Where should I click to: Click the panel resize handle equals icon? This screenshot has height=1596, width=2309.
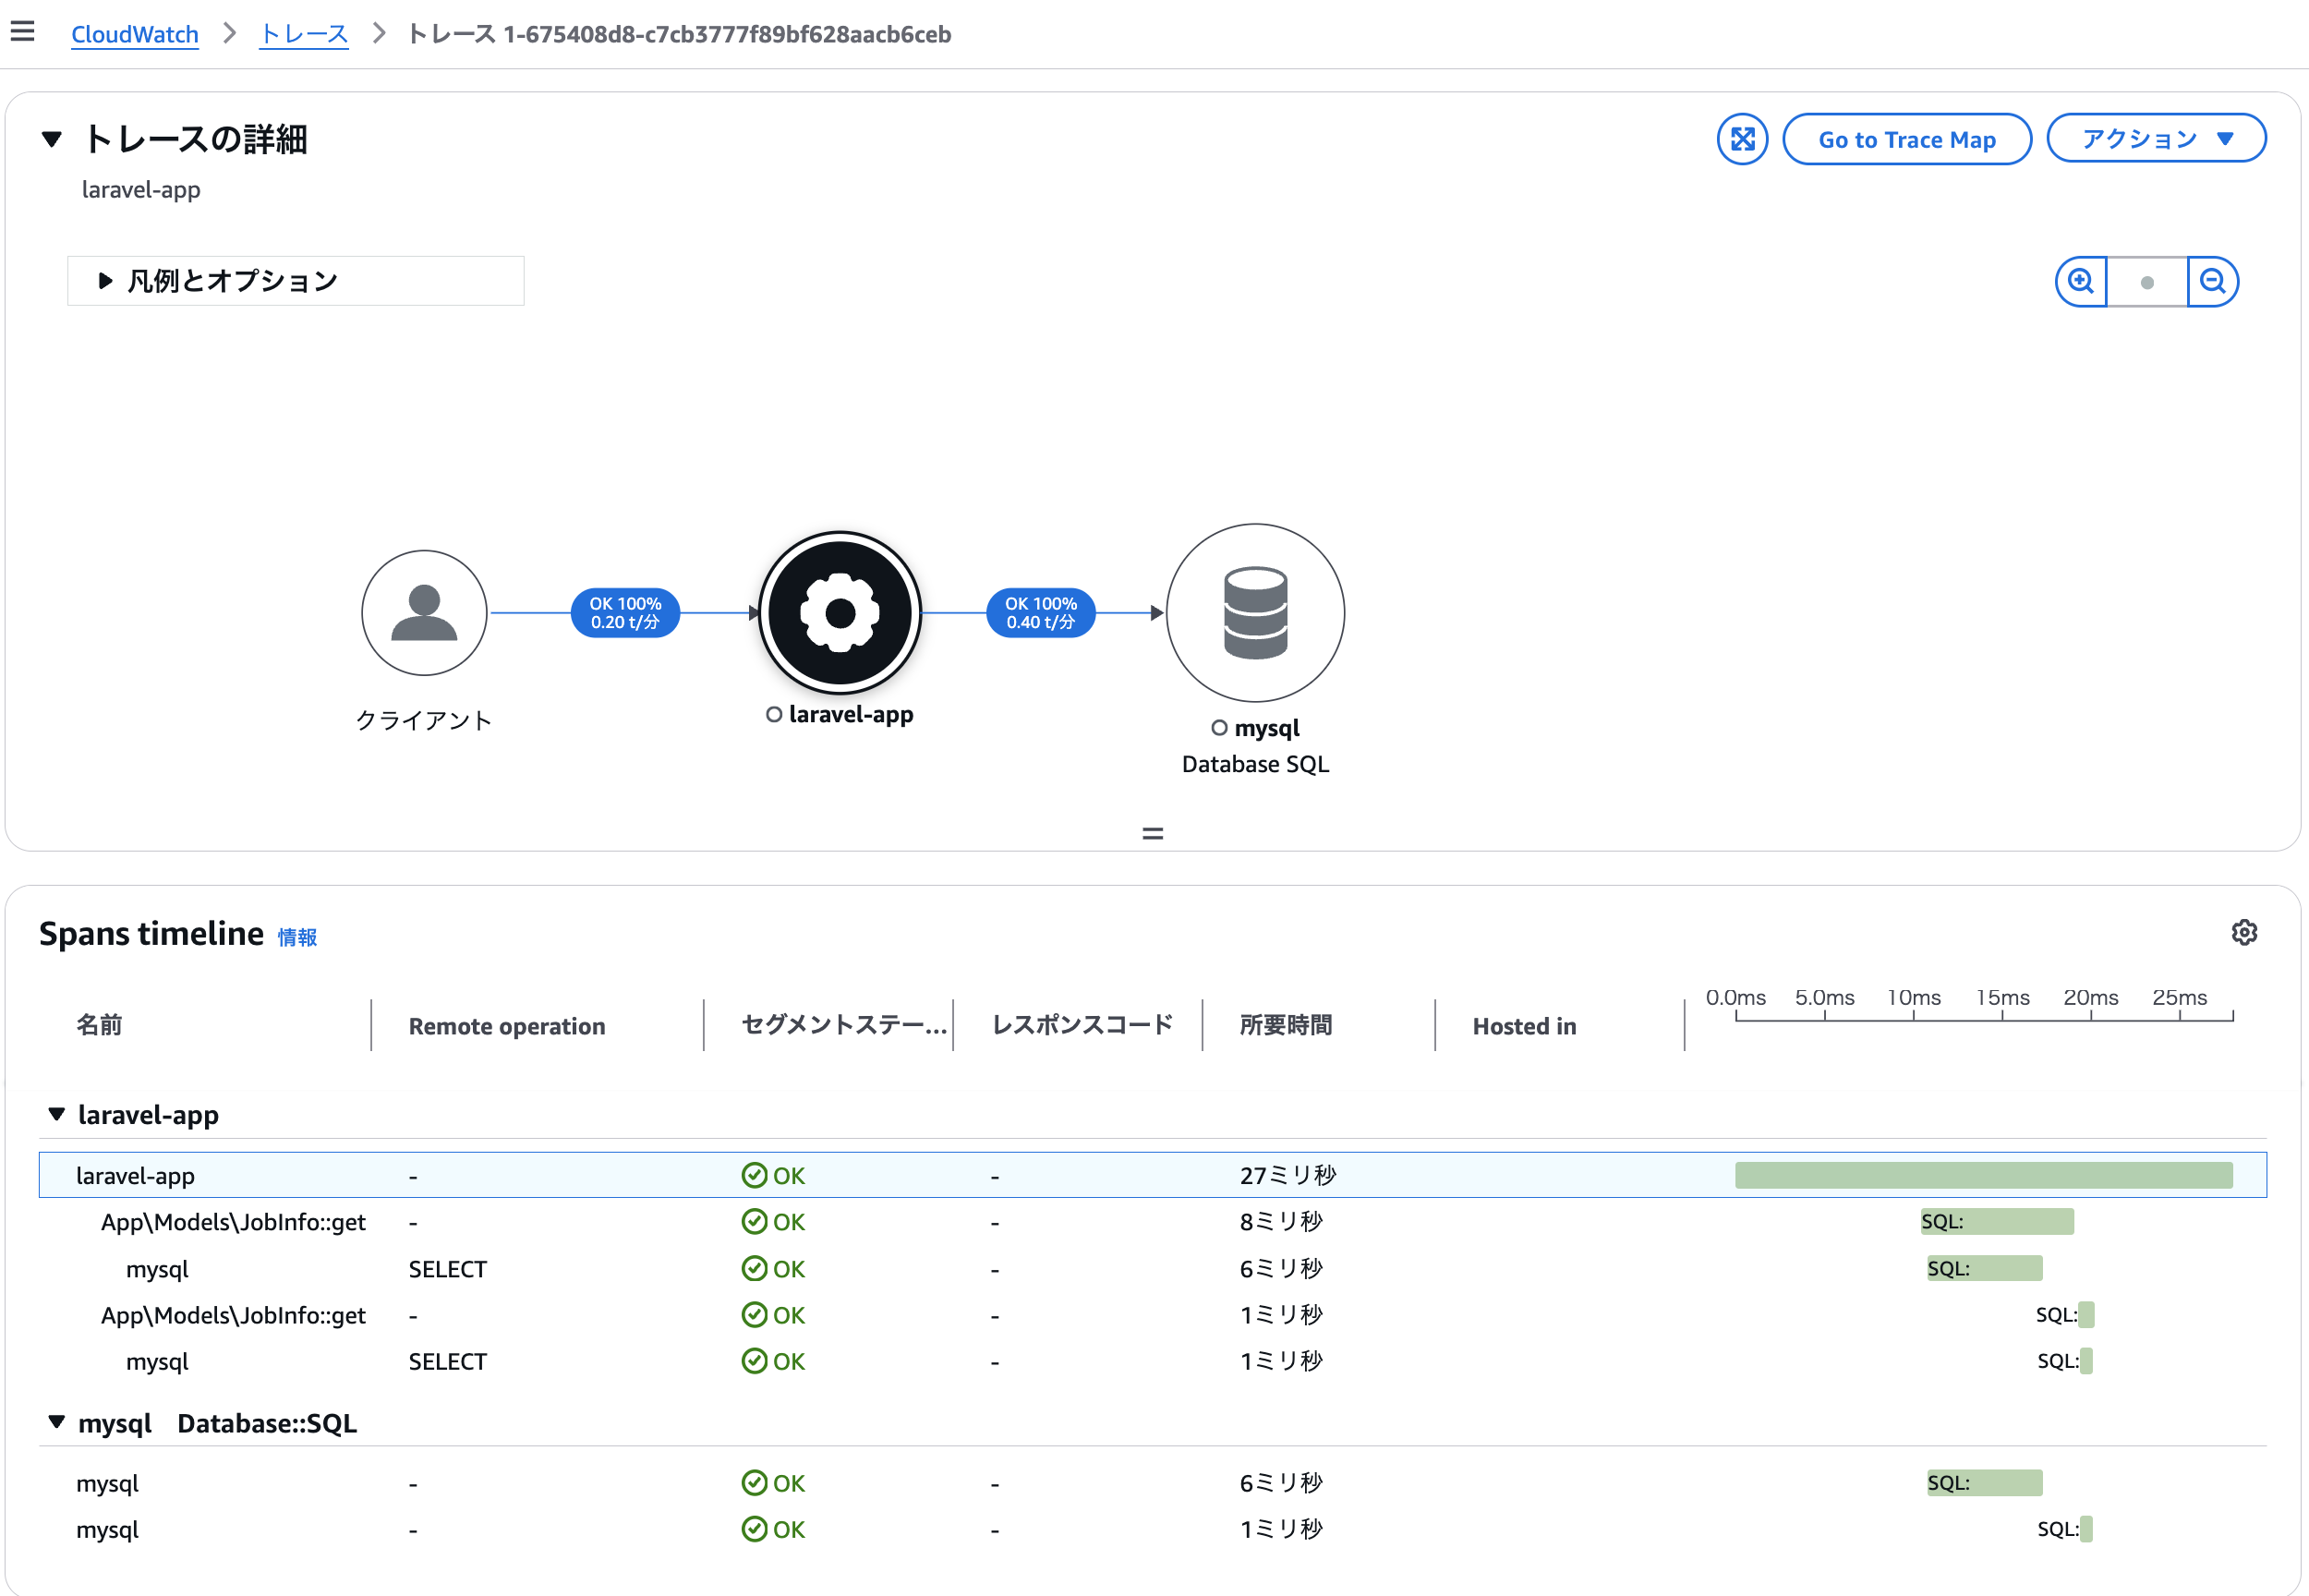pyautogui.click(x=1152, y=833)
